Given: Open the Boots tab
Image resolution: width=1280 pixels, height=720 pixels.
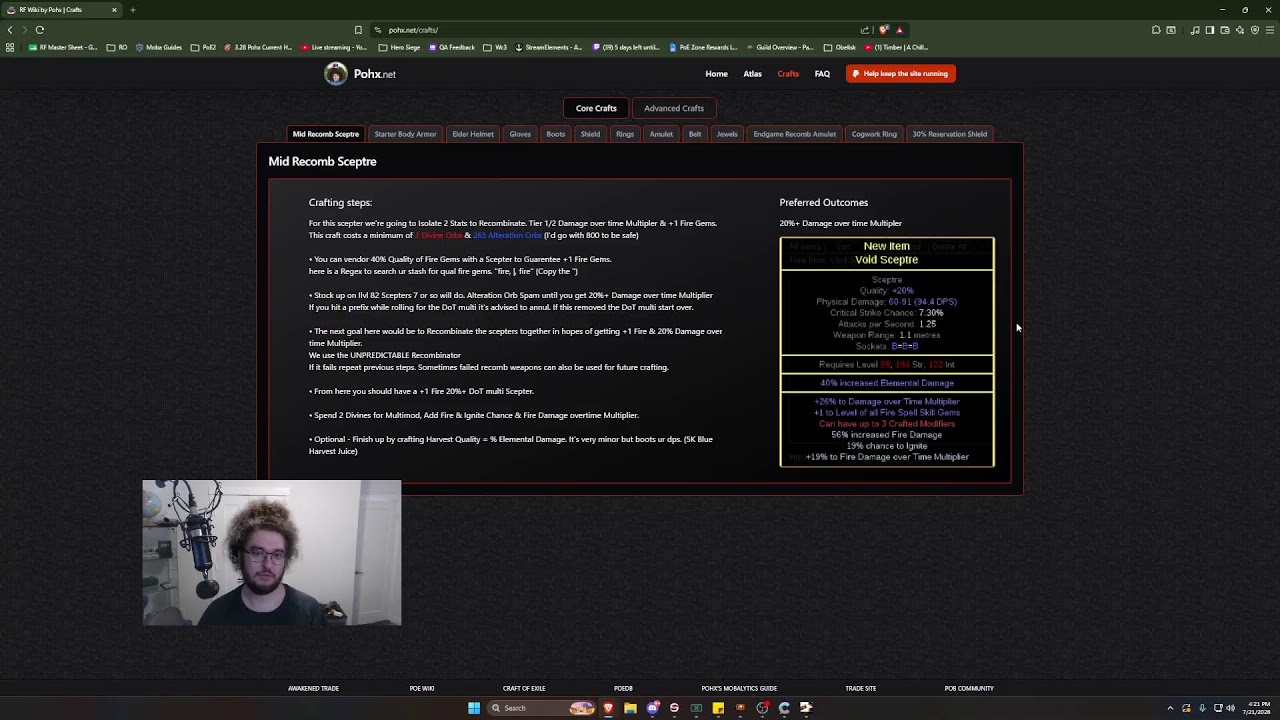Looking at the screenshot, I should [x=556, y=134].
